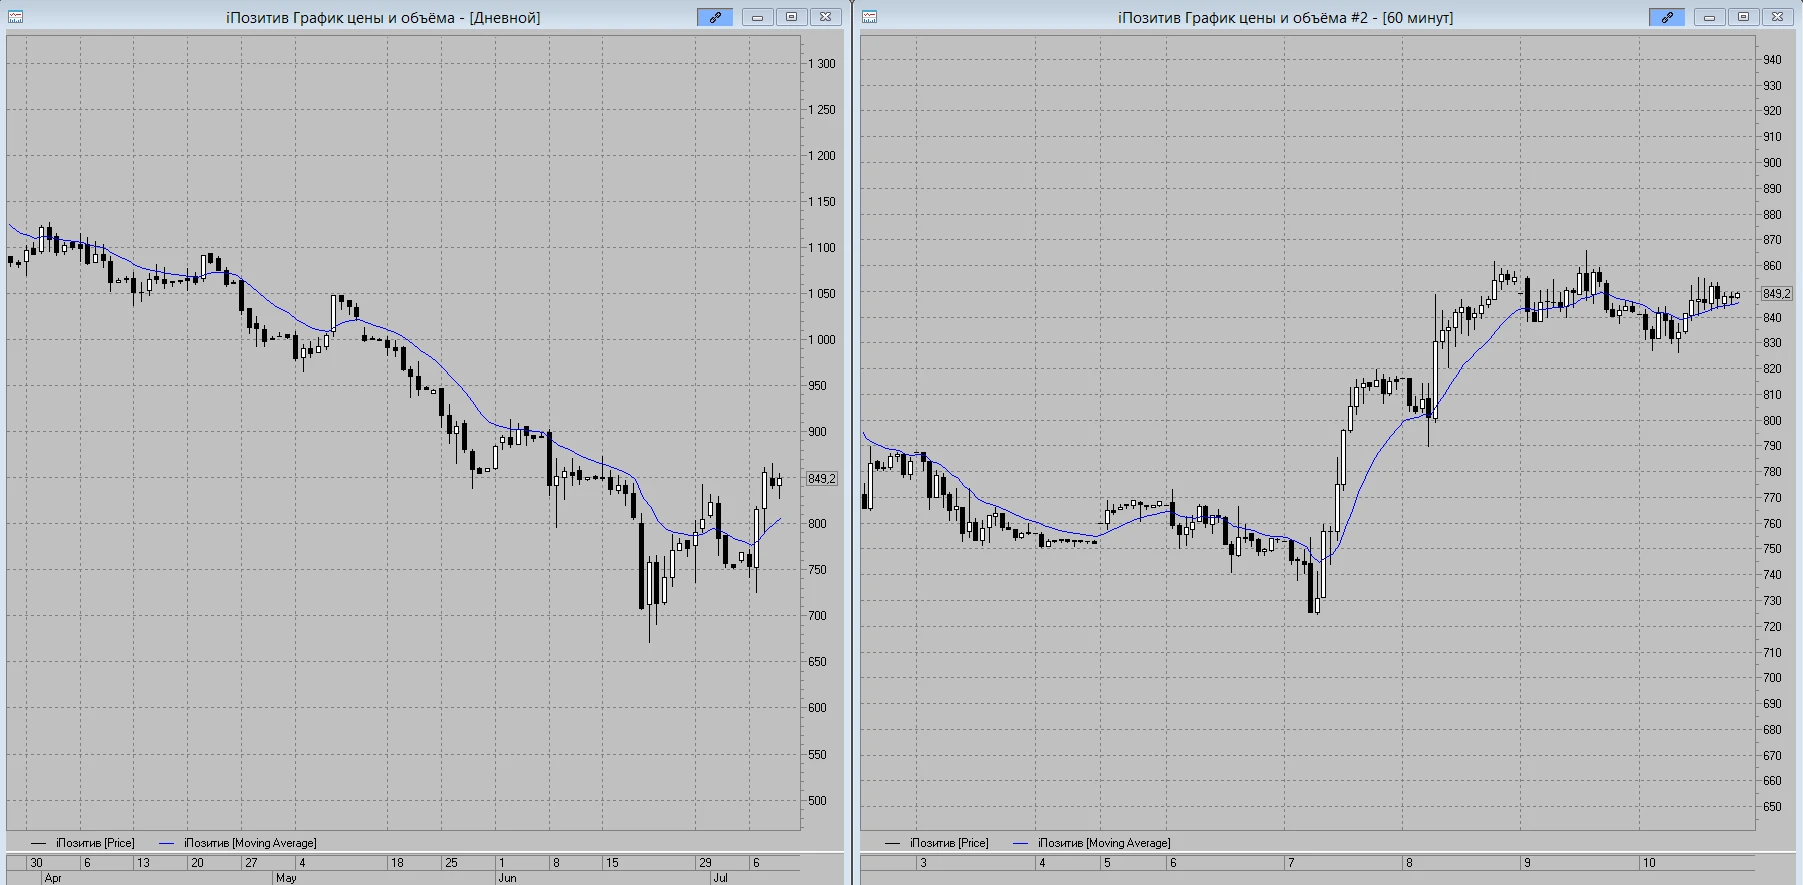Close the Дневной chart window
Viewport: 1803px width, 885px height.
[x=825, y=17]
